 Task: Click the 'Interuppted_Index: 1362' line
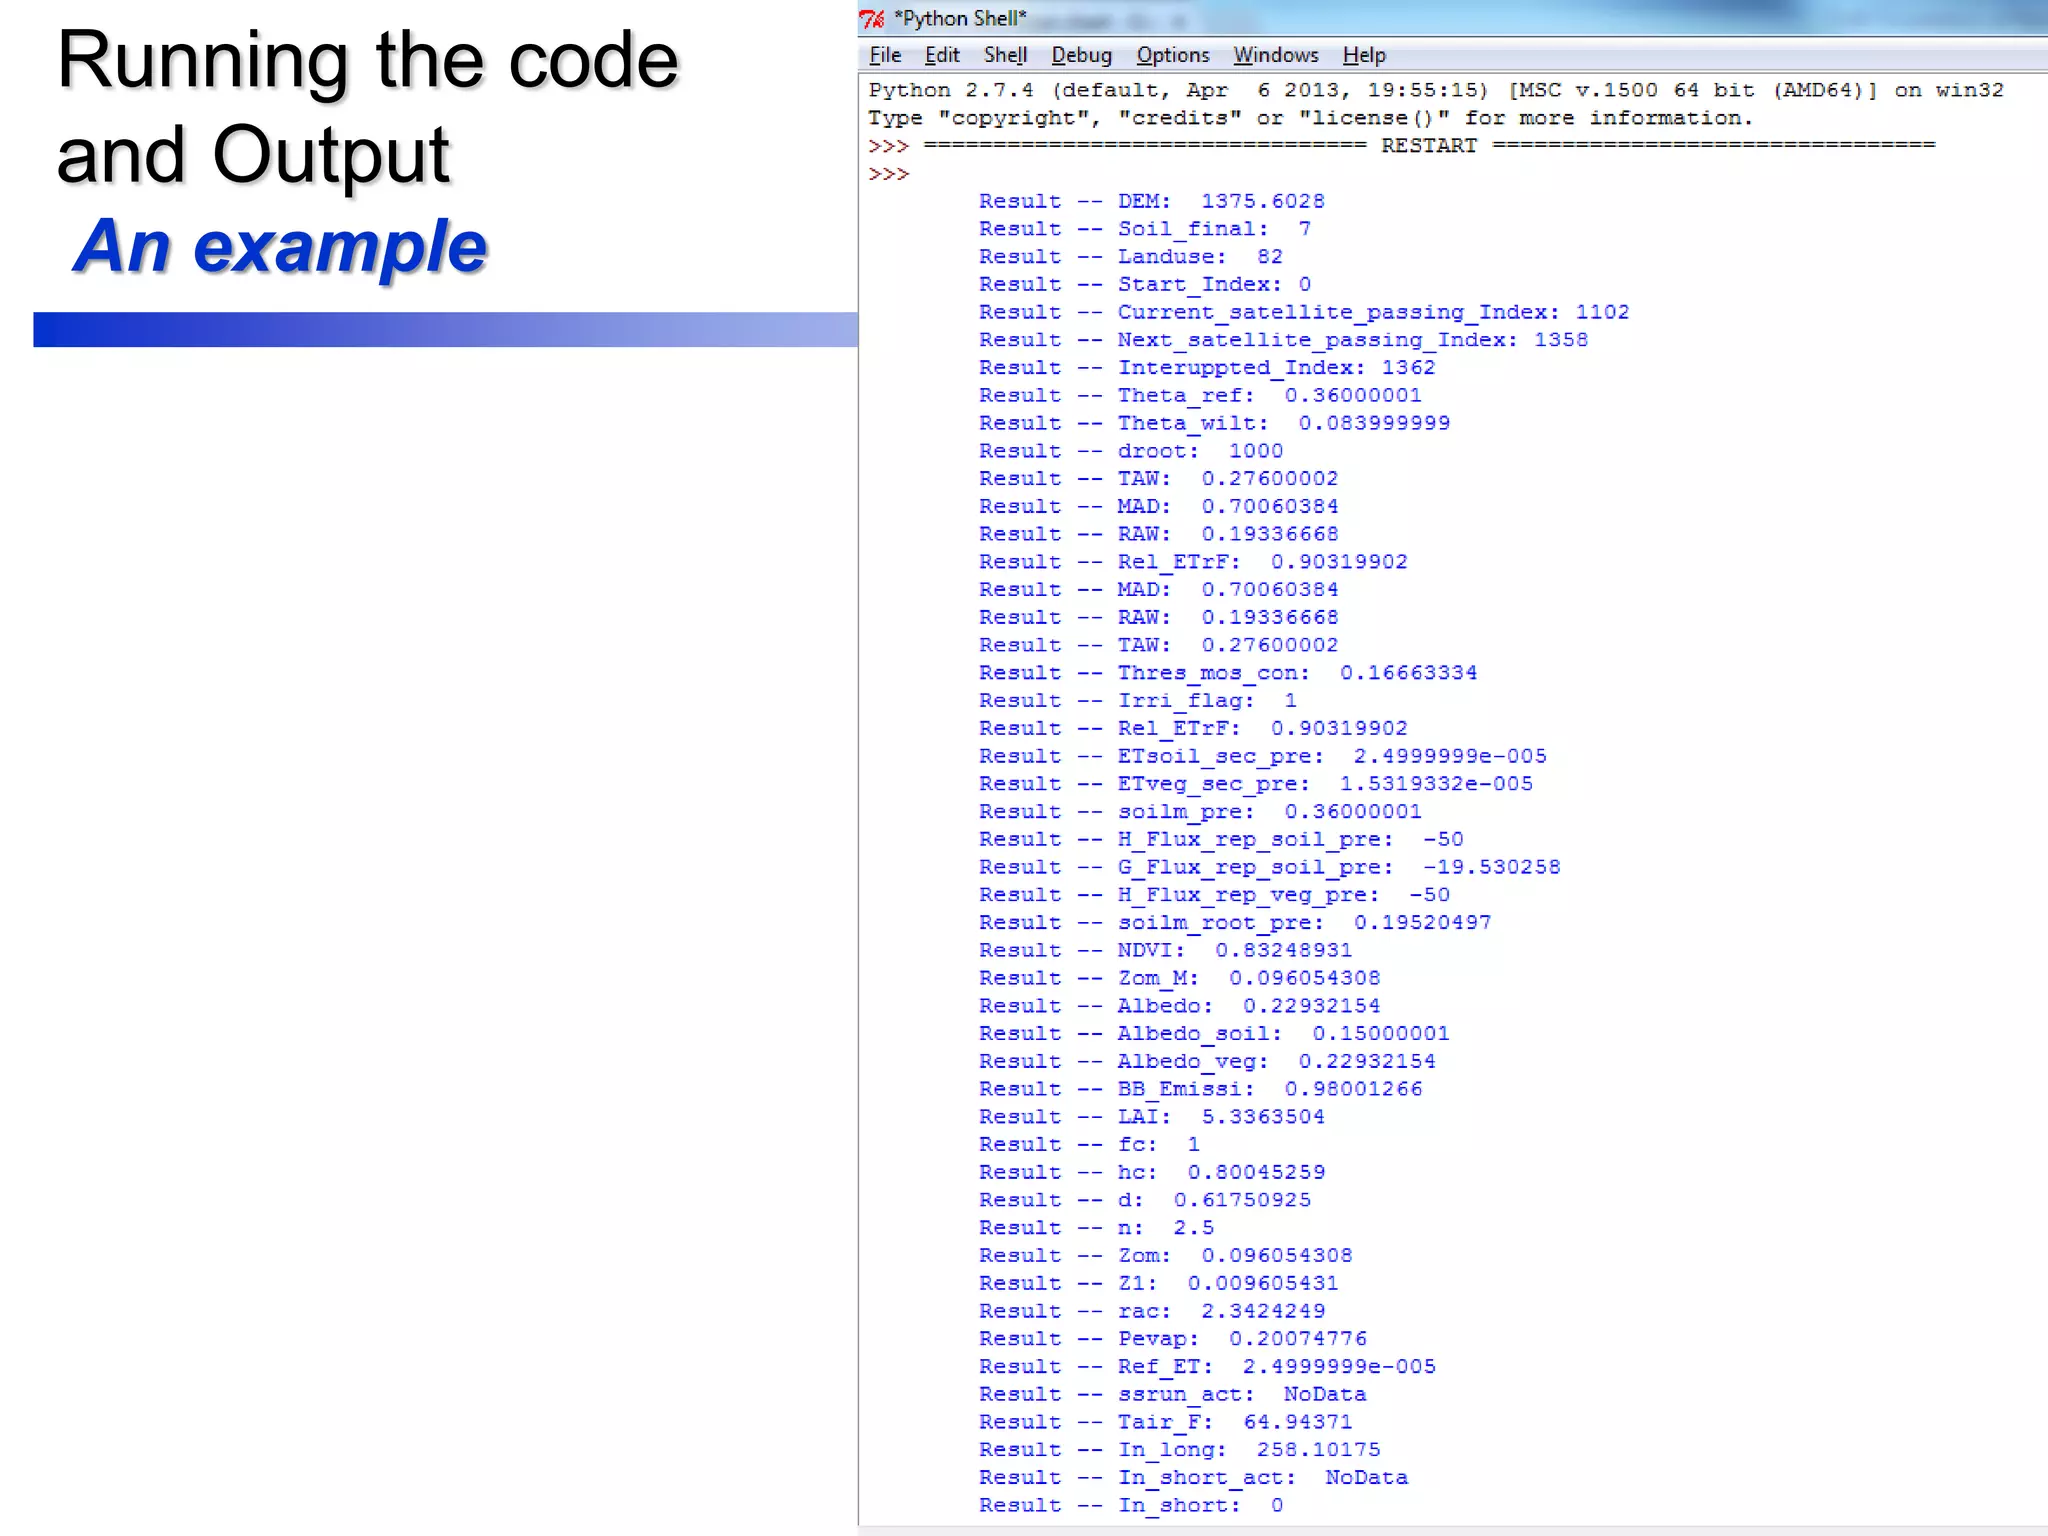click(1207, 368)
